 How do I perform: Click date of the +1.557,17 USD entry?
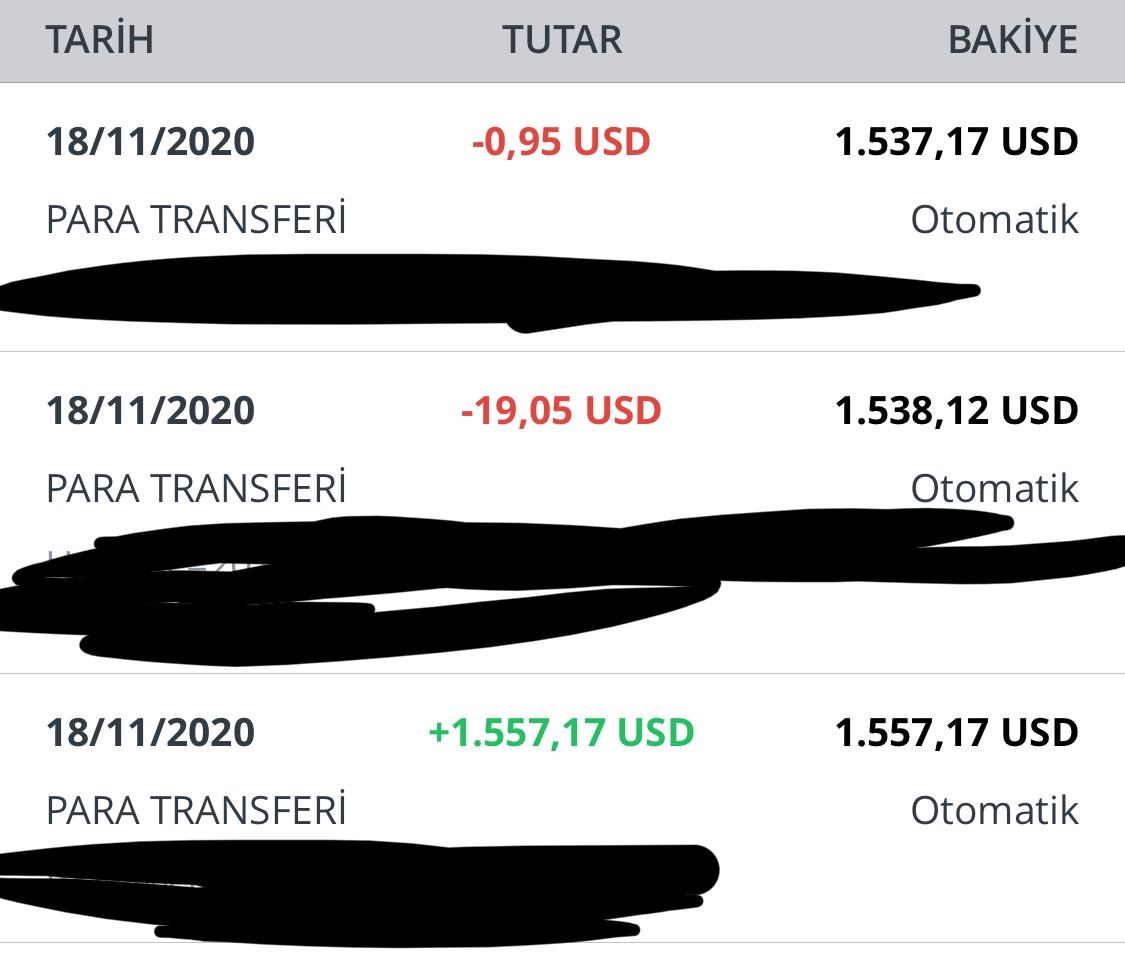[x=151, y=733]
